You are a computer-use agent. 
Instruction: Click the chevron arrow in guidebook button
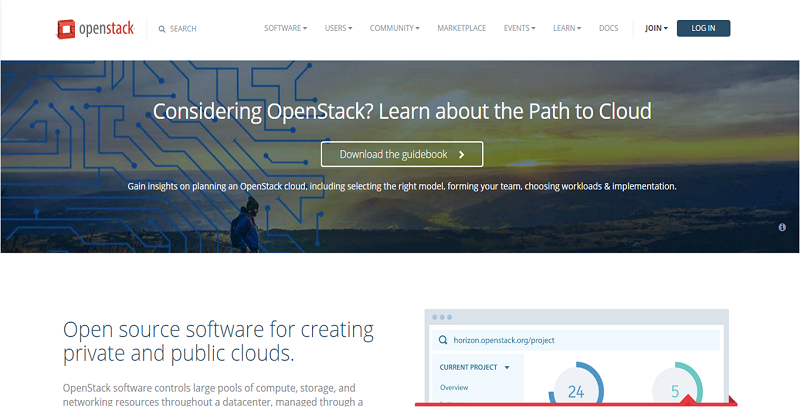pos(461,155)
